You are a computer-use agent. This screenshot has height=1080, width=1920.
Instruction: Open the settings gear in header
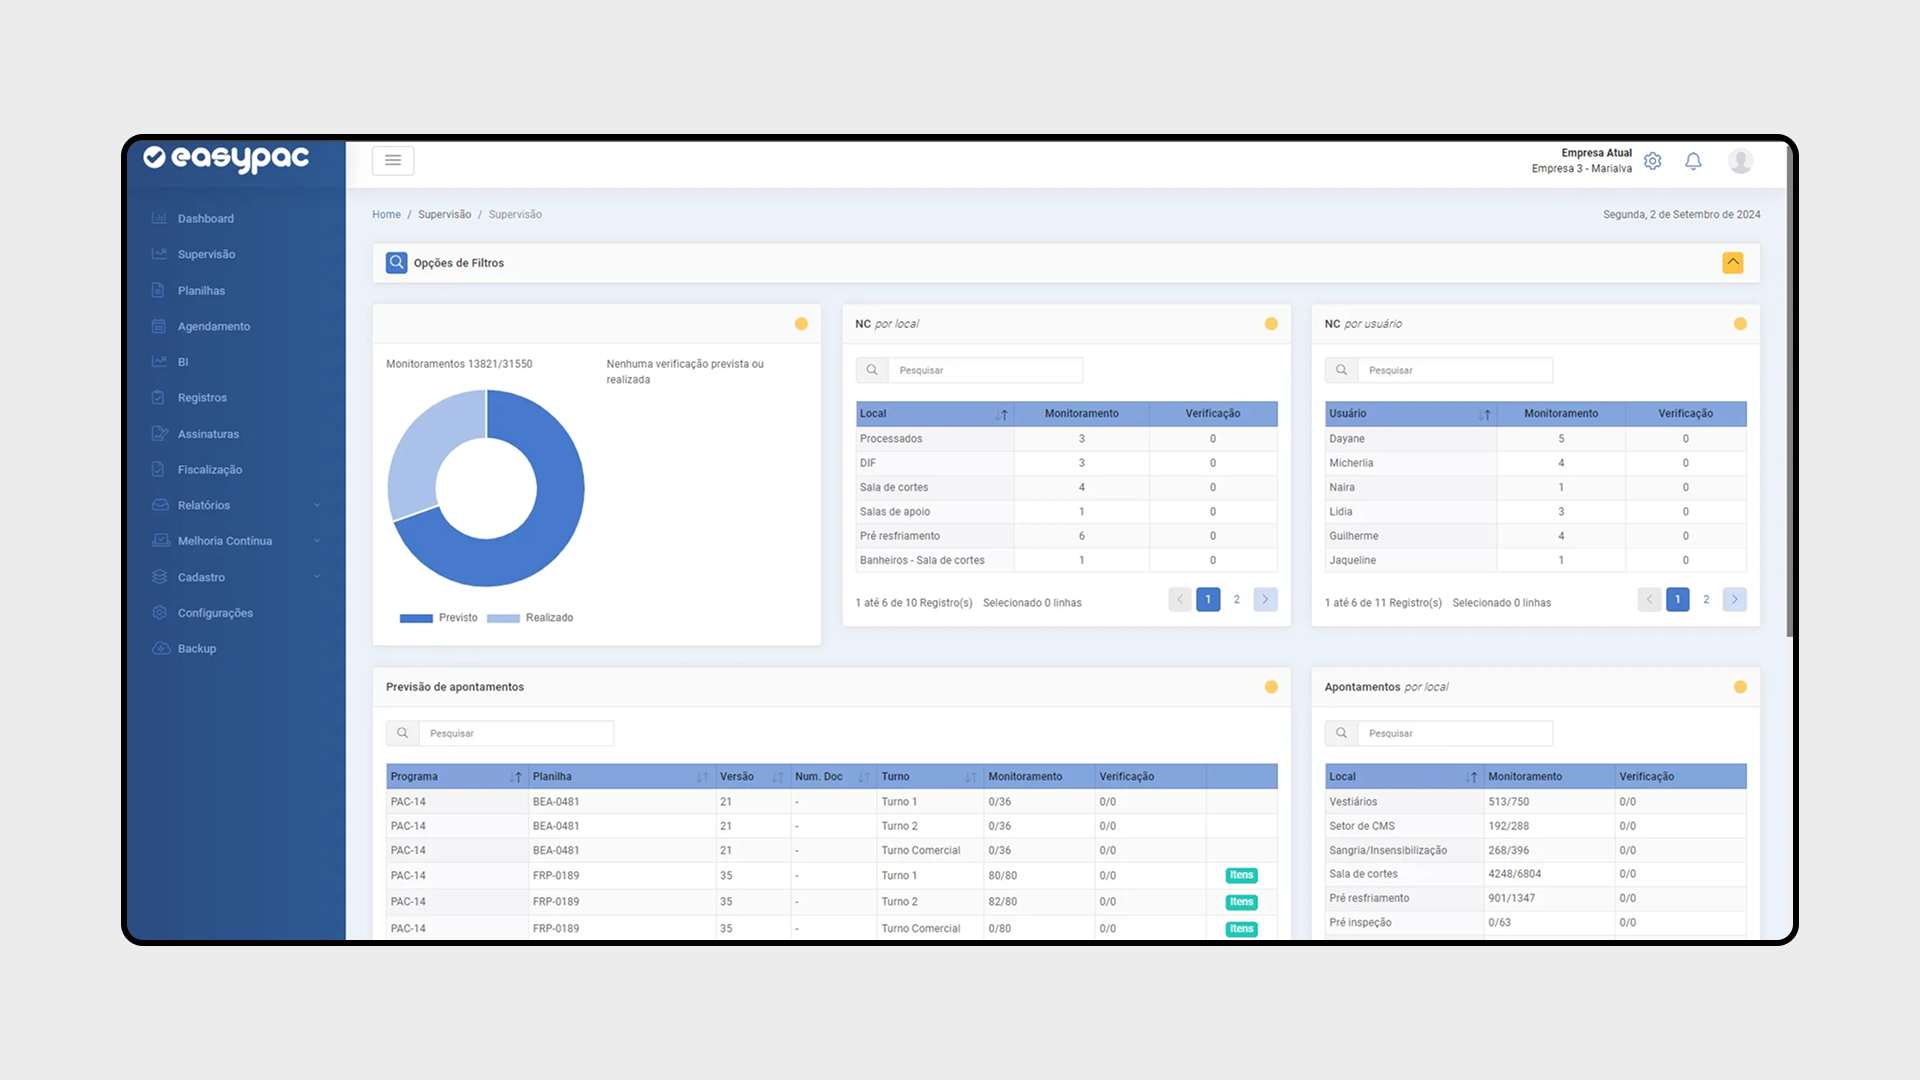(x=1652, y=161)
